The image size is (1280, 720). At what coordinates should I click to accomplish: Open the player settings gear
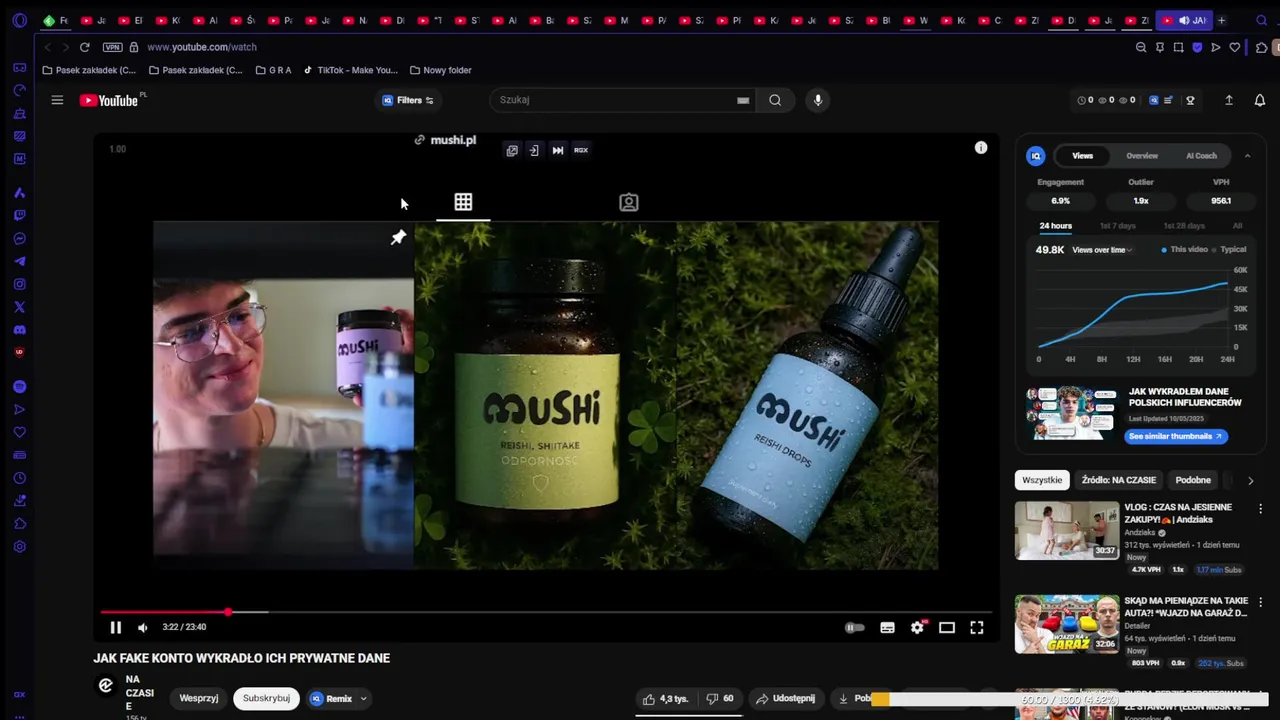(917, 627)
